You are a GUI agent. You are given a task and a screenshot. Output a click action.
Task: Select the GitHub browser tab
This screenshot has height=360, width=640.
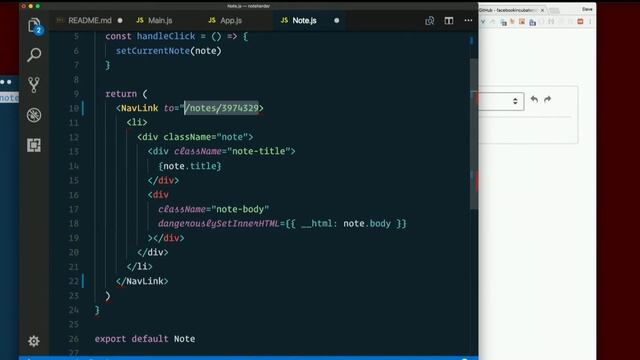(508, 10)
